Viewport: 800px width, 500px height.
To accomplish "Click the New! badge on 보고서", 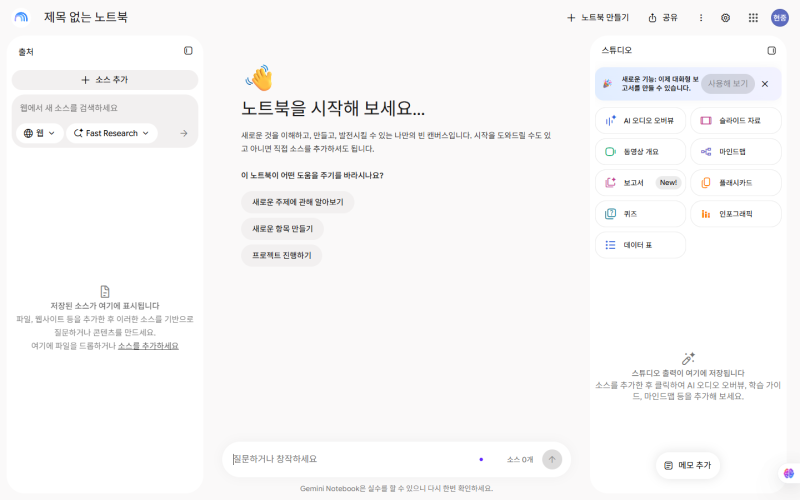I will point(668,183).
